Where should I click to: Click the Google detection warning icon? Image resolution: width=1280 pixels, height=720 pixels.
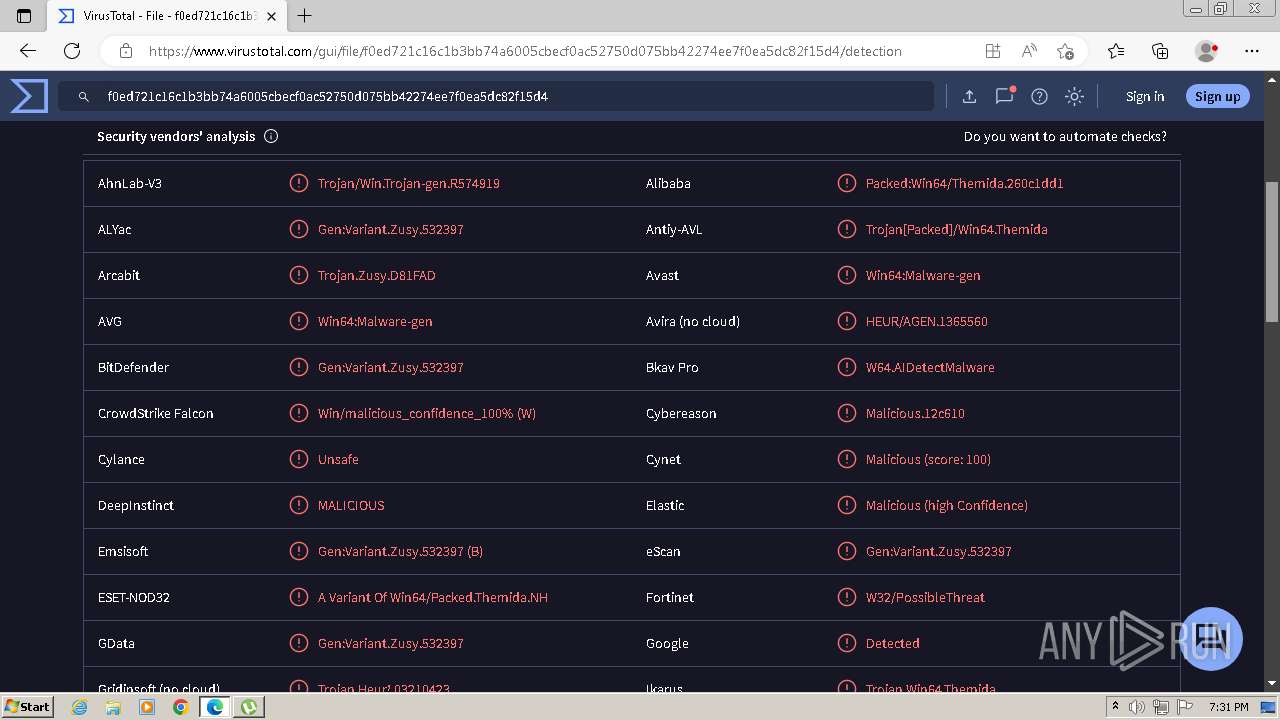[x=846, y=643]
